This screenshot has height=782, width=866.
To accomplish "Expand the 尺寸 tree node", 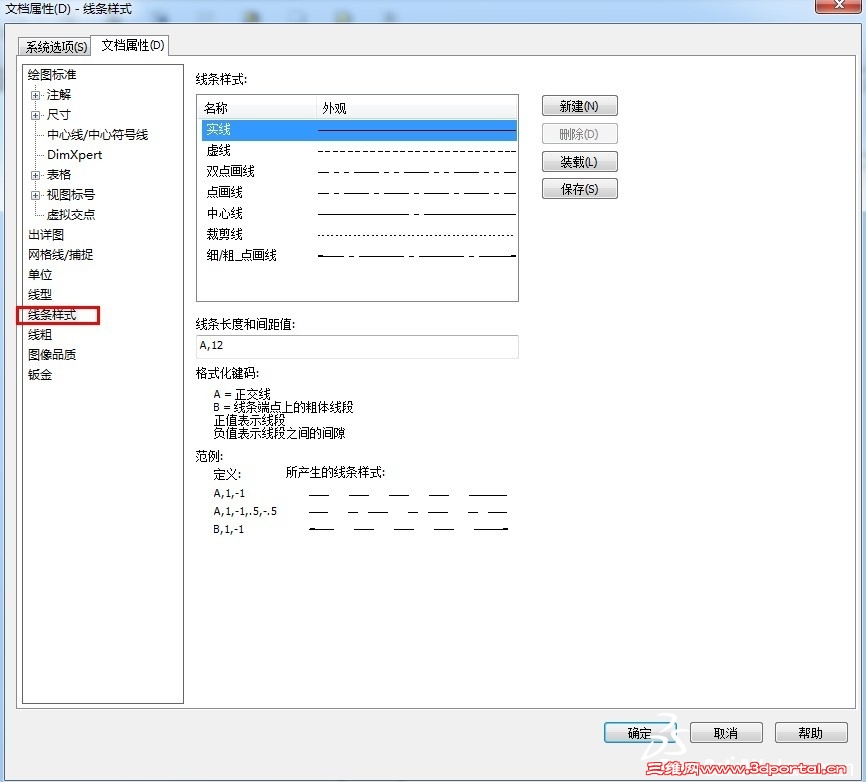I will 35,115.
